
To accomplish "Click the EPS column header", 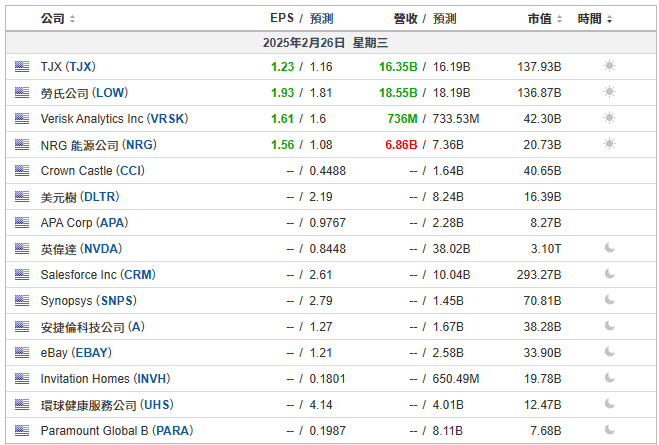I will 282,18.
